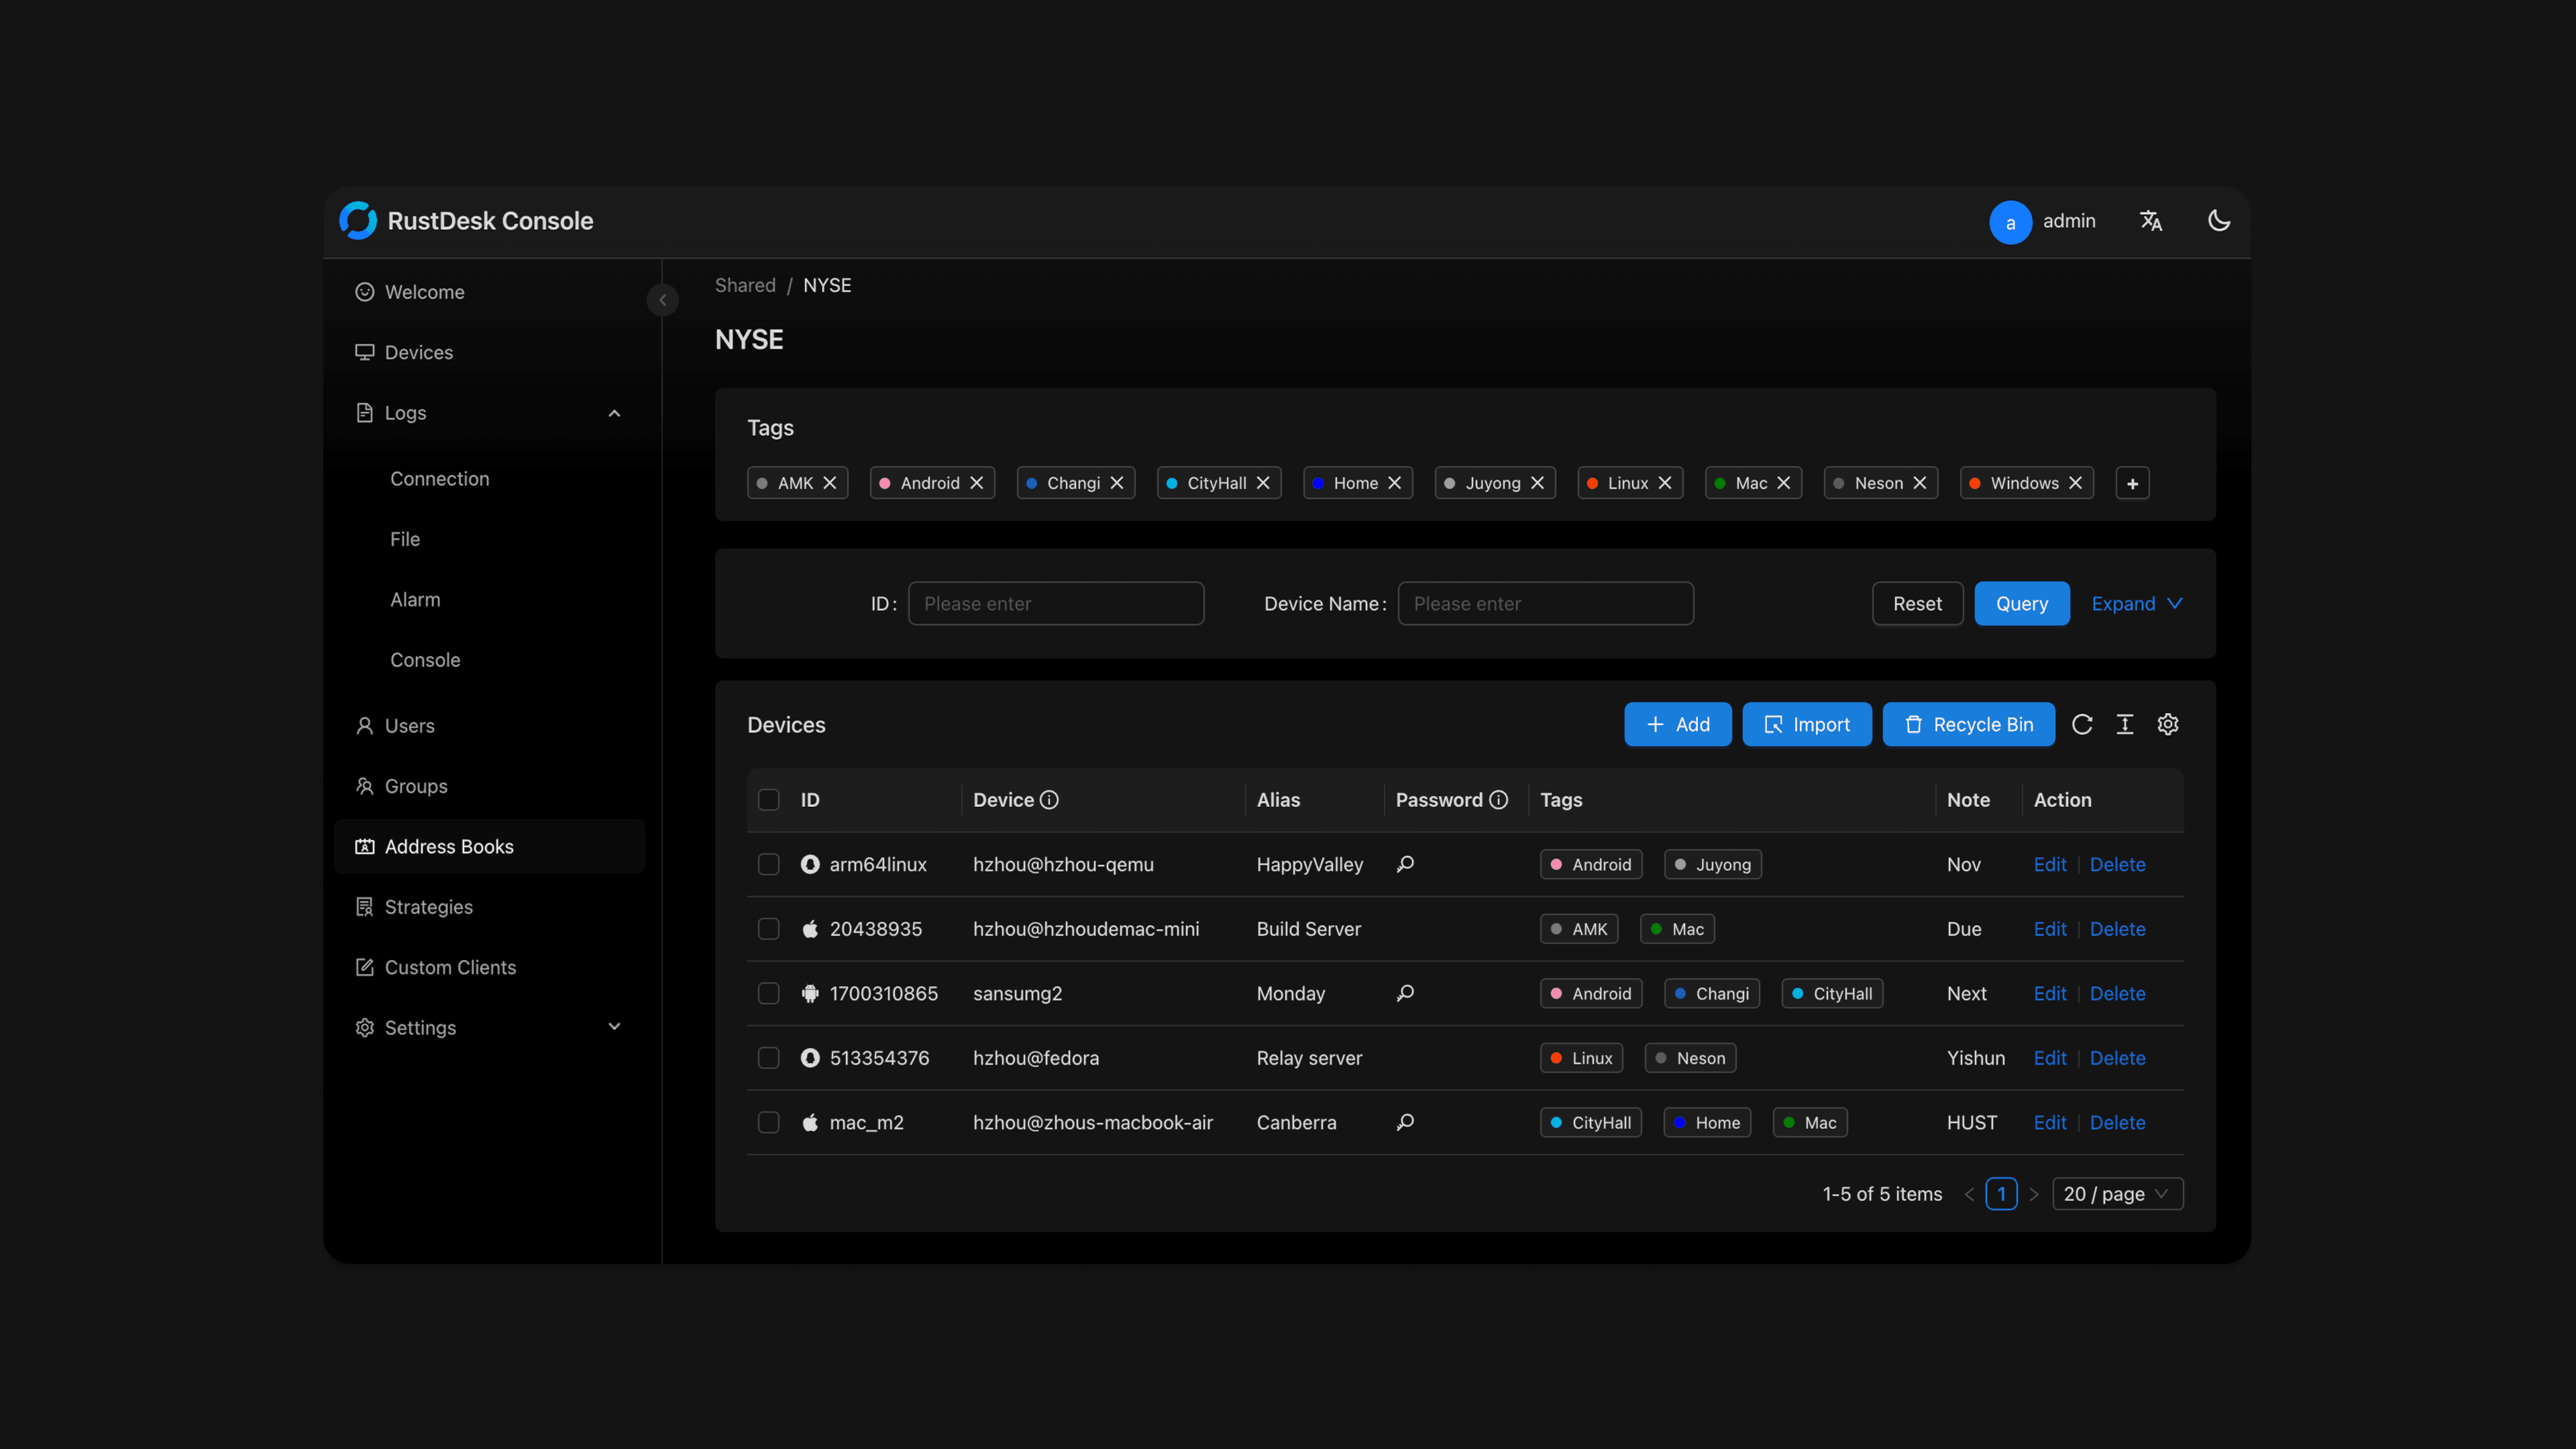Check the 1700310865 row checkbox
Image resolution: width=2576 pixels, height=1449 pixels.
(769, 993)
